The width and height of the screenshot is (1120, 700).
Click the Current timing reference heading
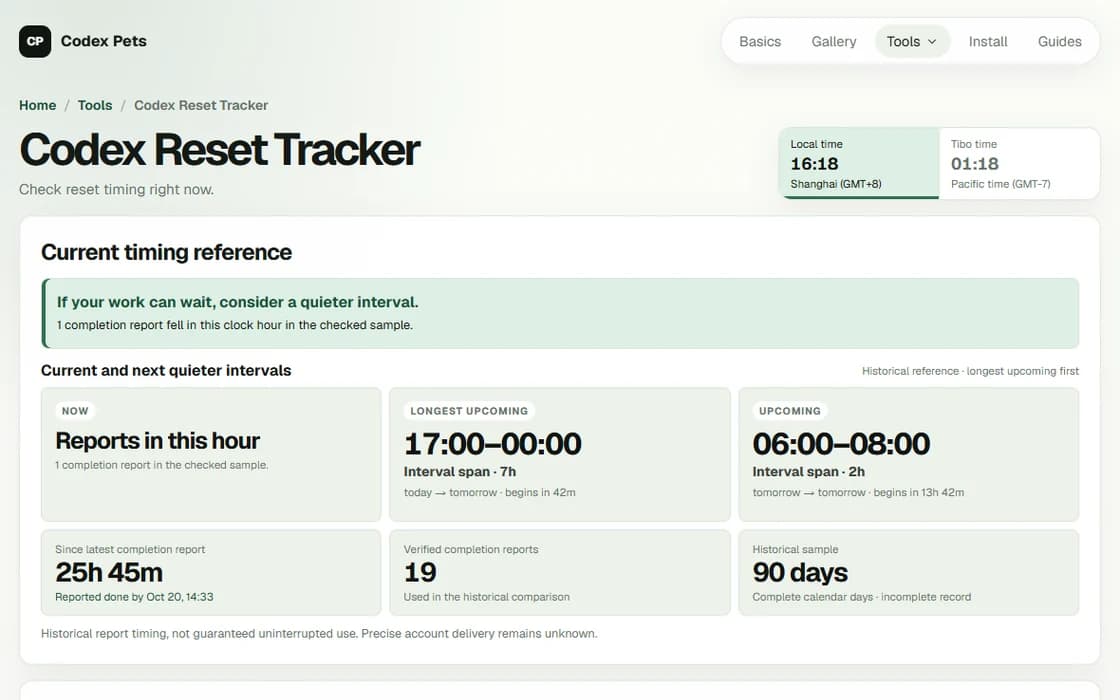166,252
